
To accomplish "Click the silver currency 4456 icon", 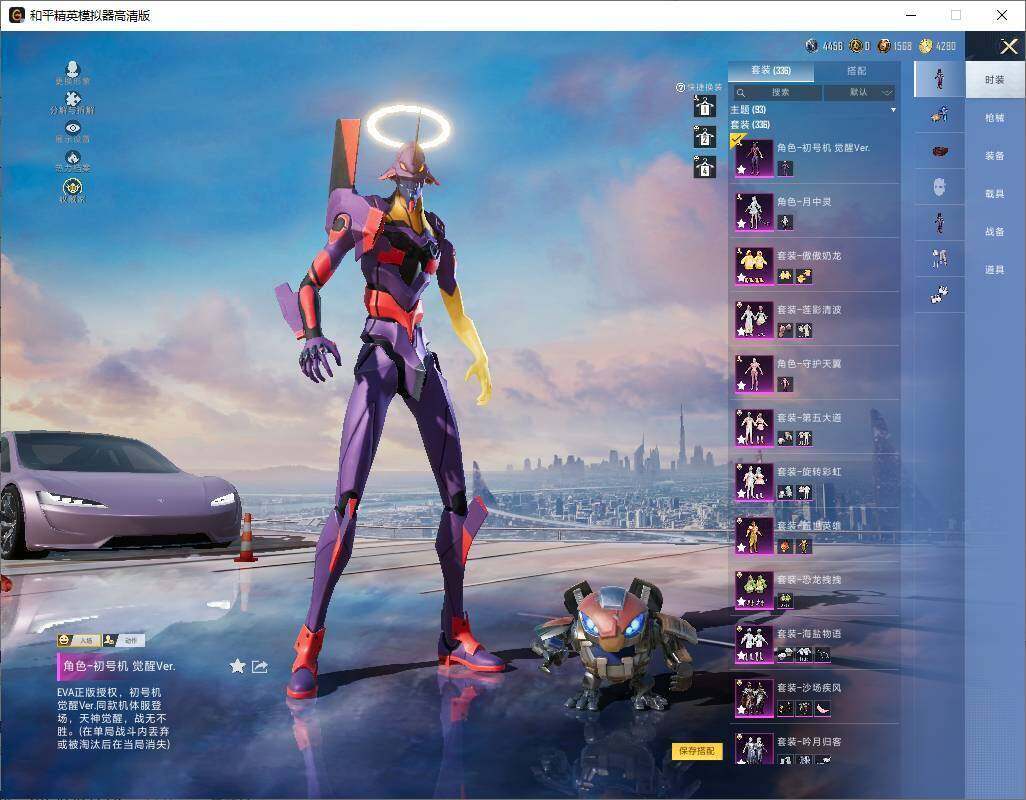I will [812, 46].
